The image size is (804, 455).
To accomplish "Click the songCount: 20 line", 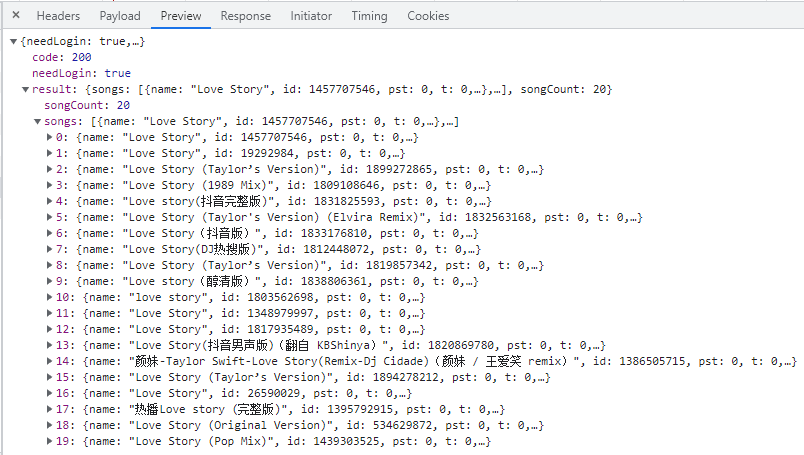I will pyautogui.click(x=87, y=105).
